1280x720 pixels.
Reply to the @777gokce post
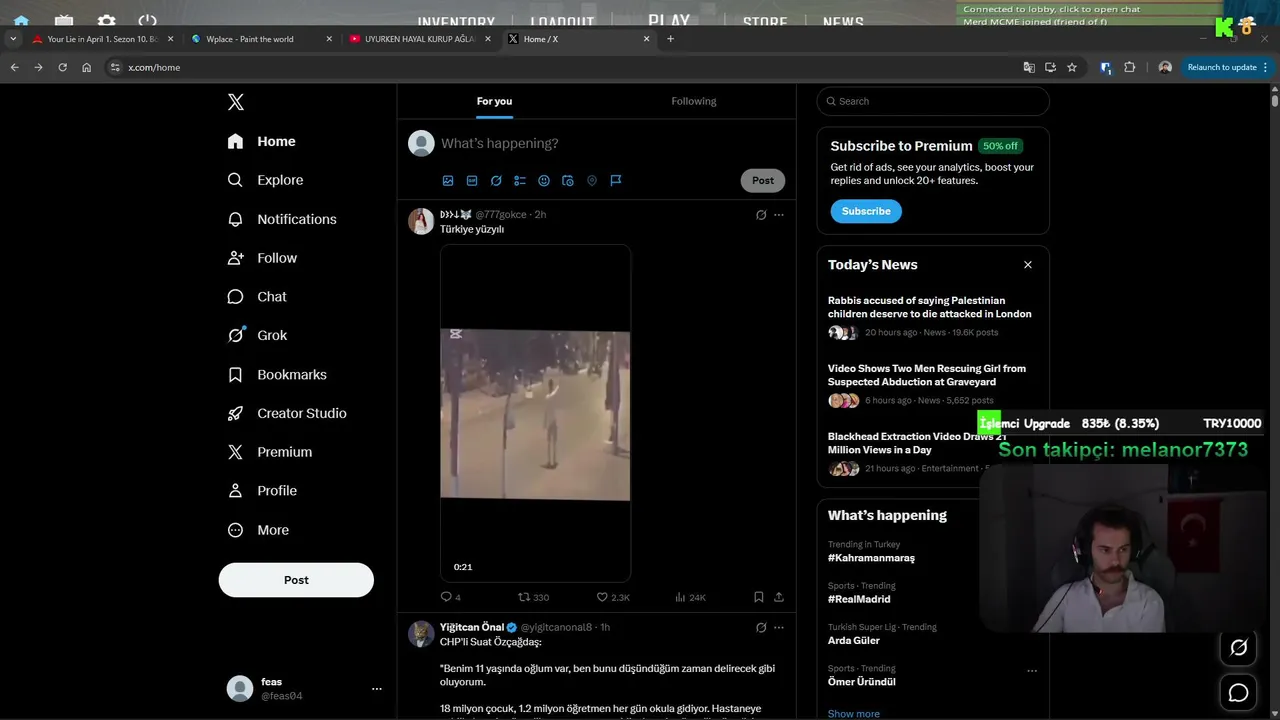click(450, 597)
